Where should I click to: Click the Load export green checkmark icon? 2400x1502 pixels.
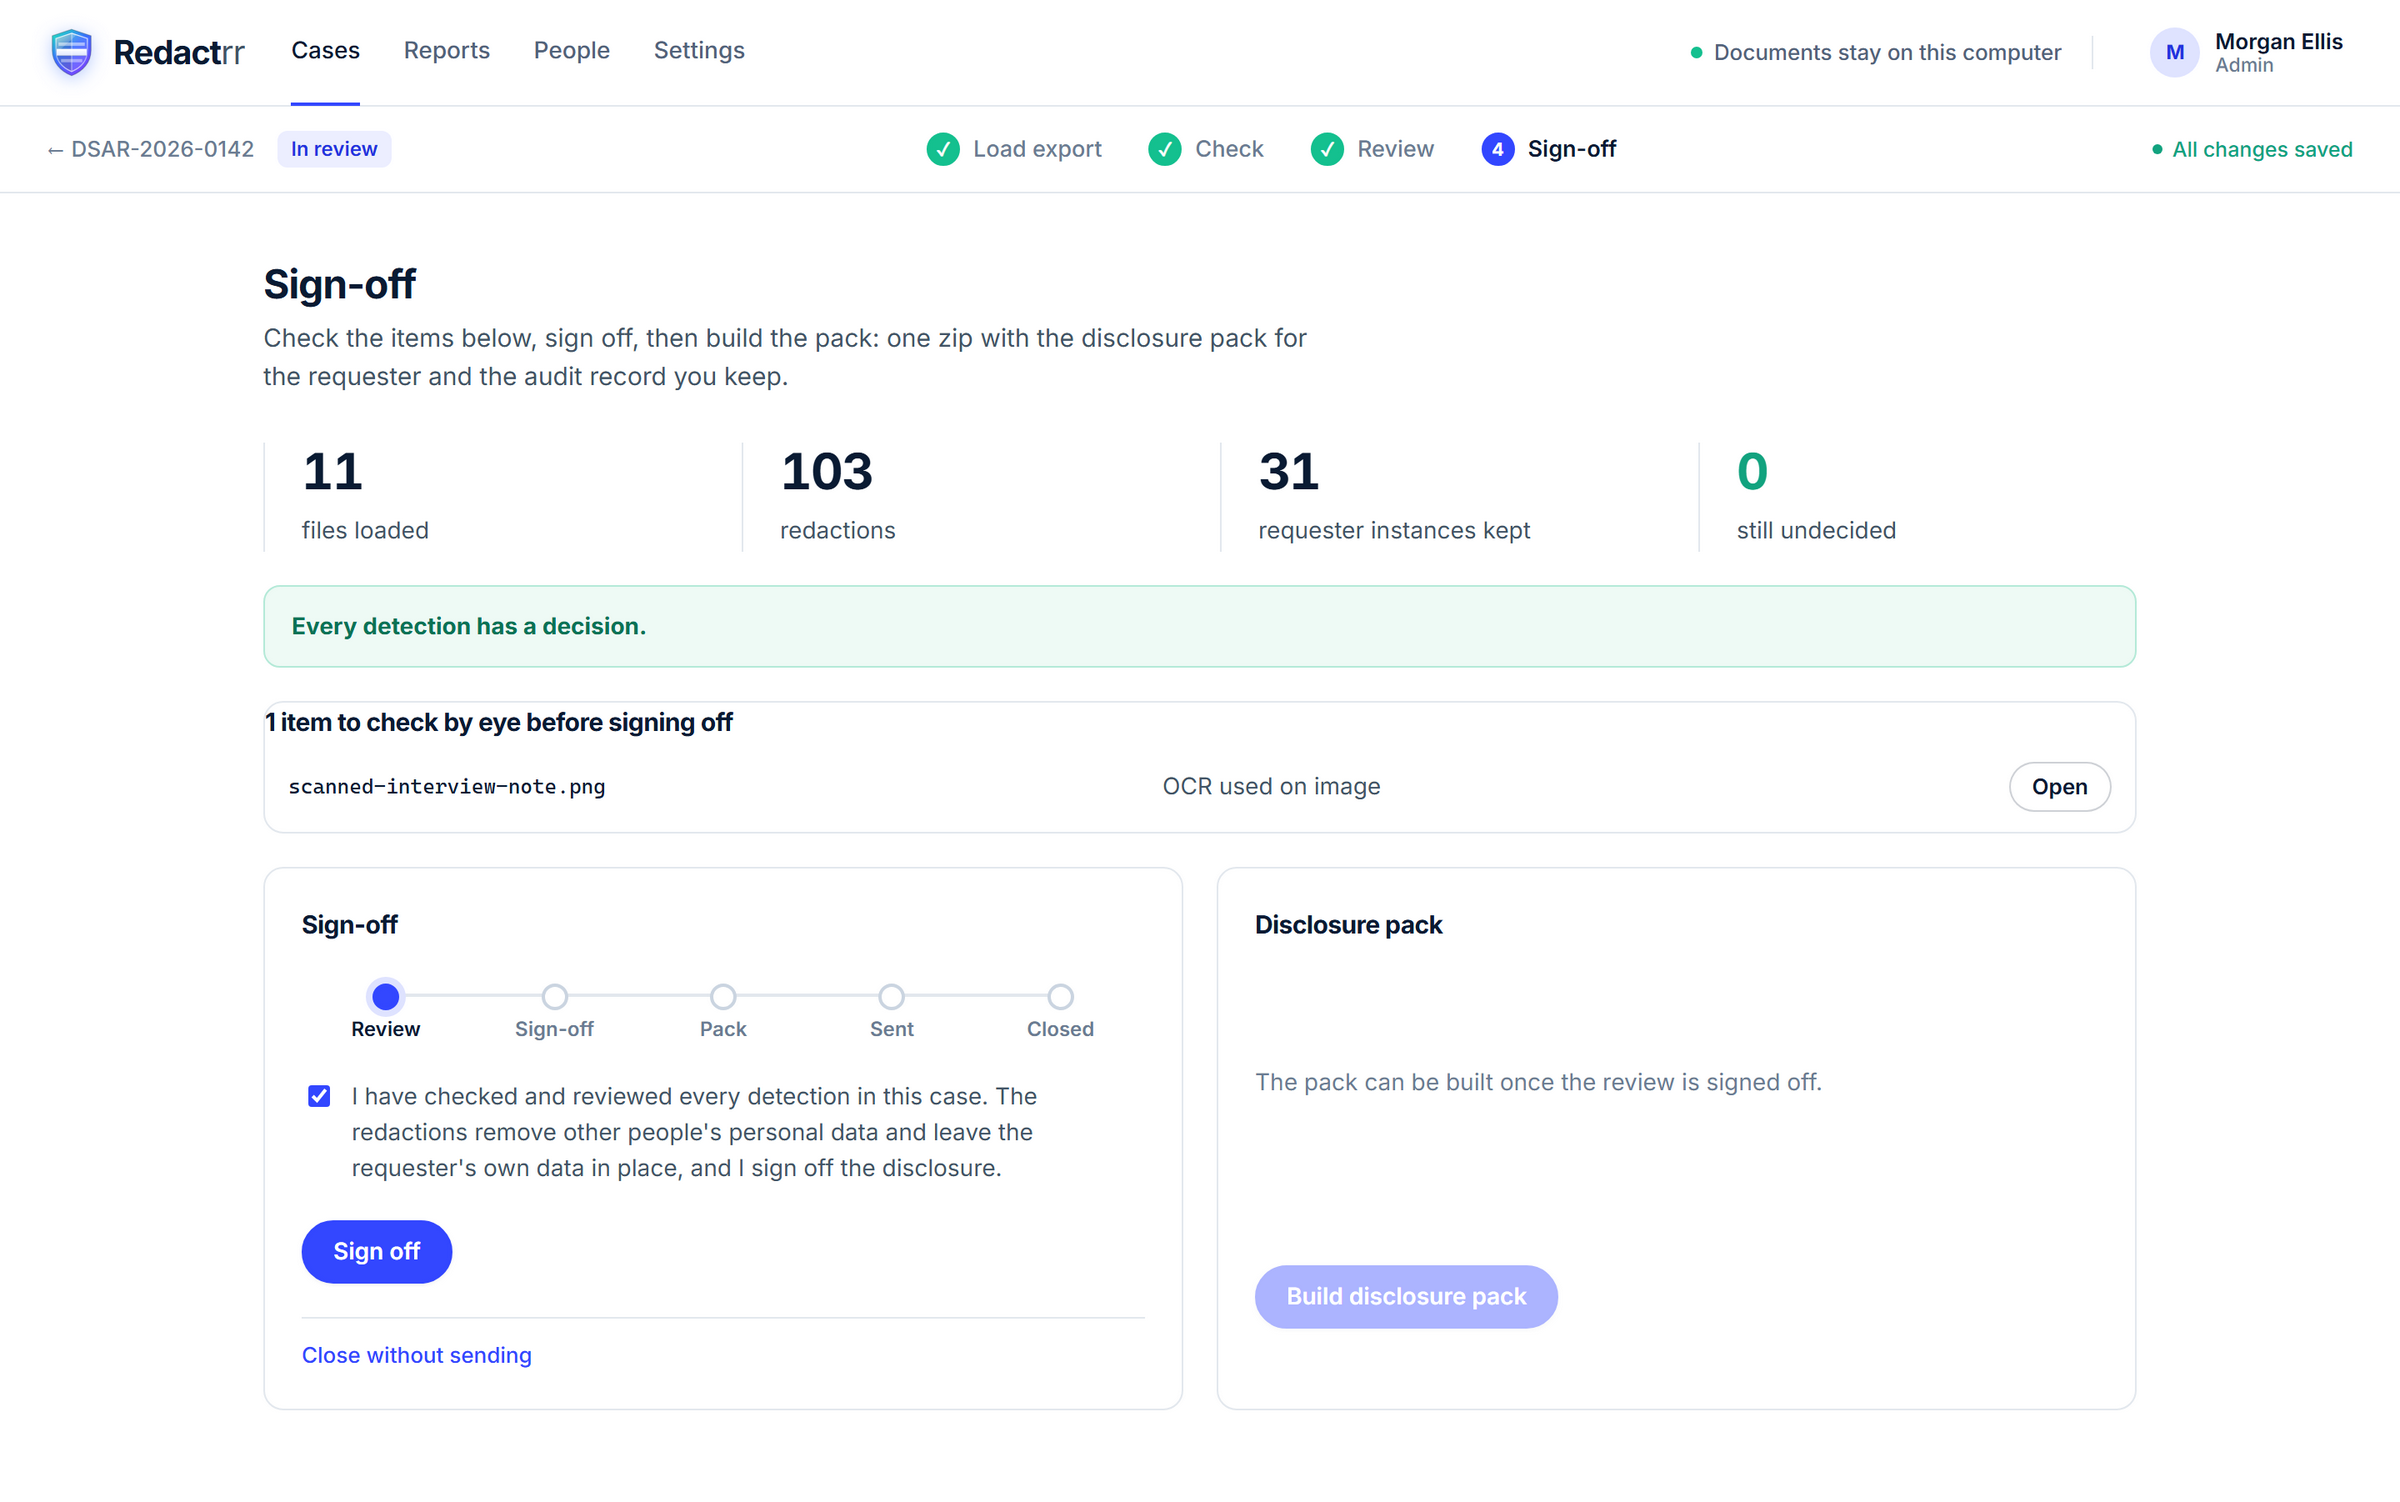943,149
